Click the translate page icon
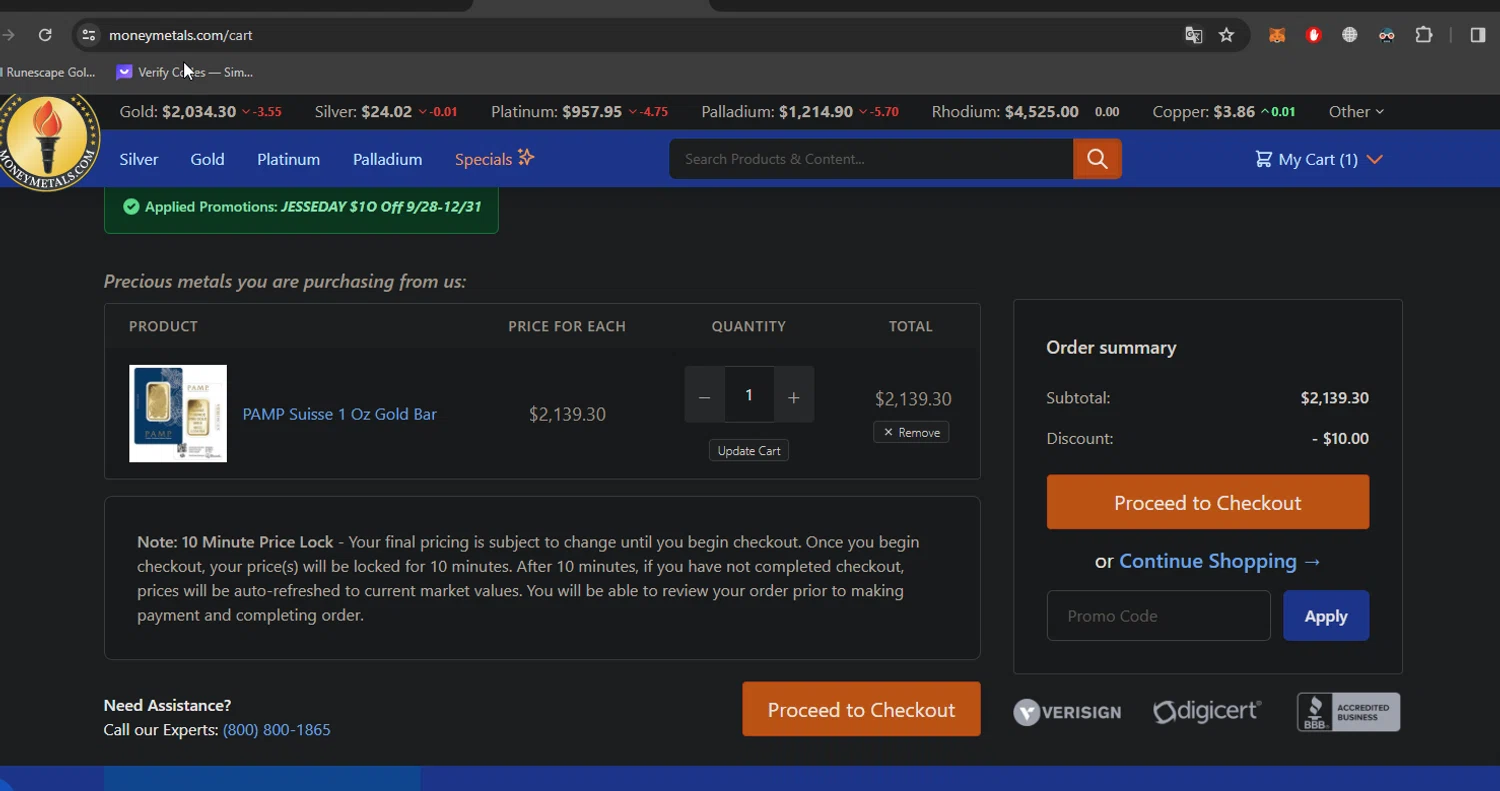Image resolution: width=1500 pixels, height=791 pixels. click(x=1193, y=35)
